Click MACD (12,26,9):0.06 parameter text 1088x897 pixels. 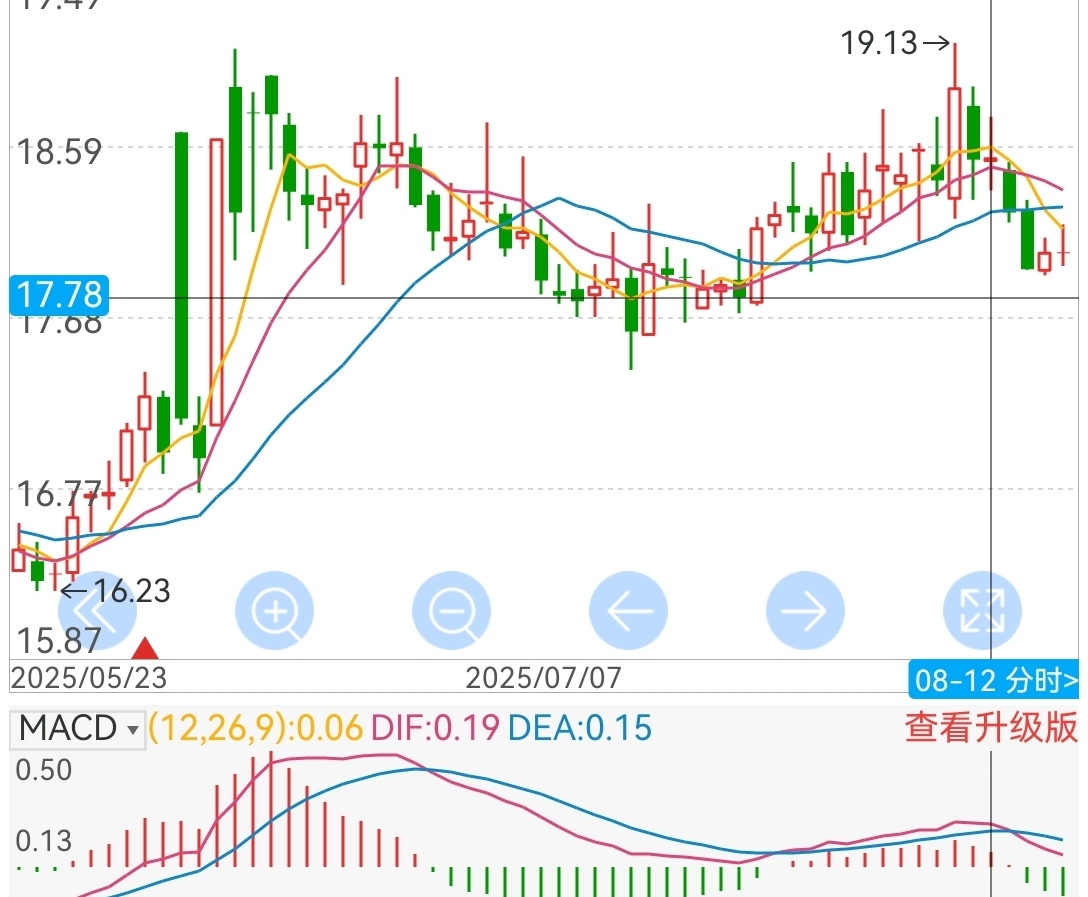coord(255,728)
